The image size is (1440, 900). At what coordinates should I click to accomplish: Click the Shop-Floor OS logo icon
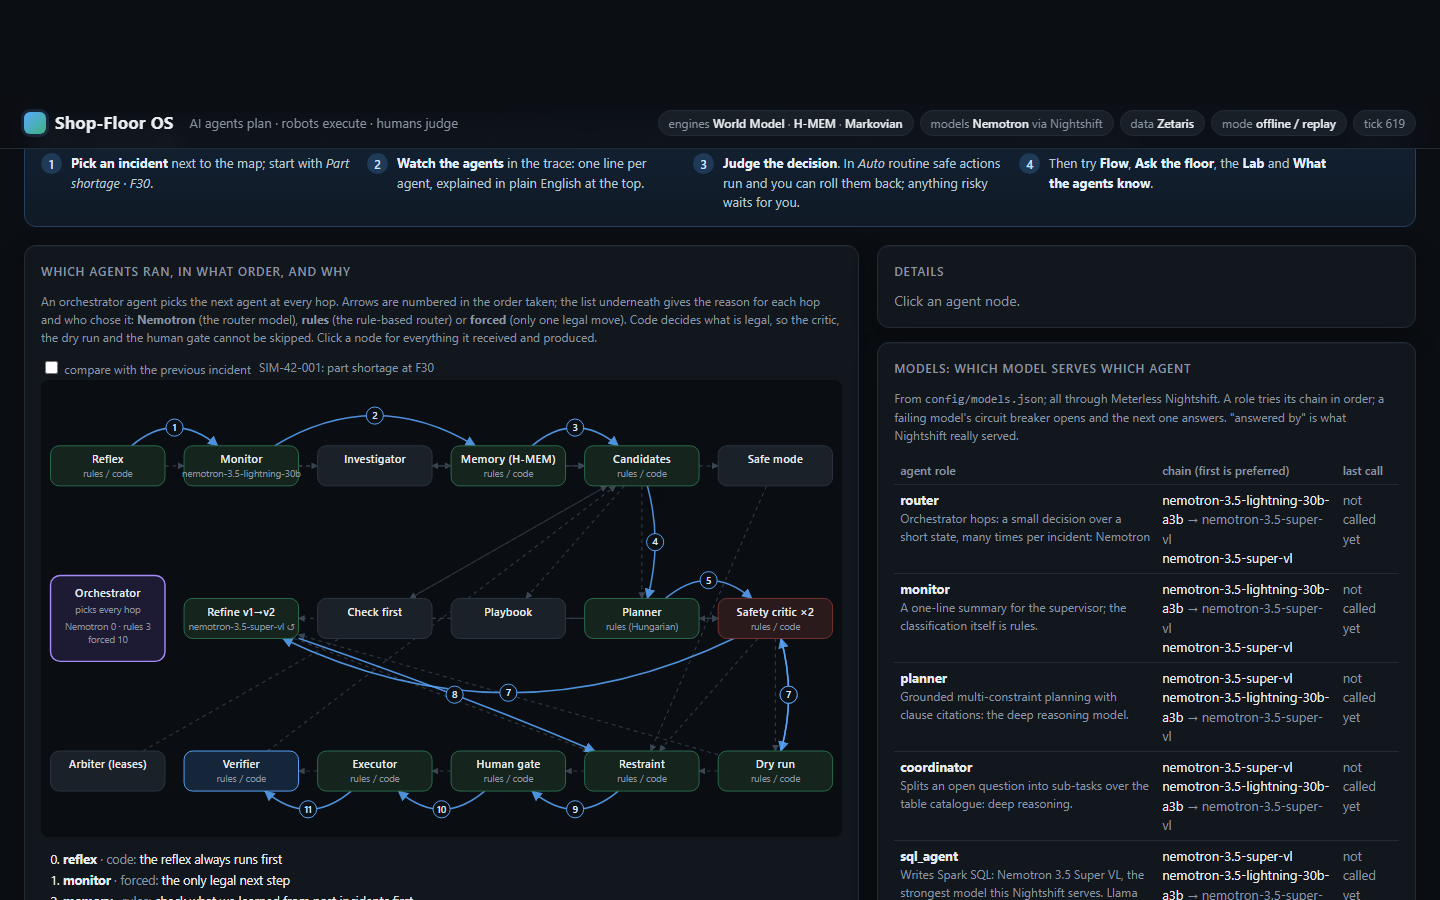click(x=34, y=123)
